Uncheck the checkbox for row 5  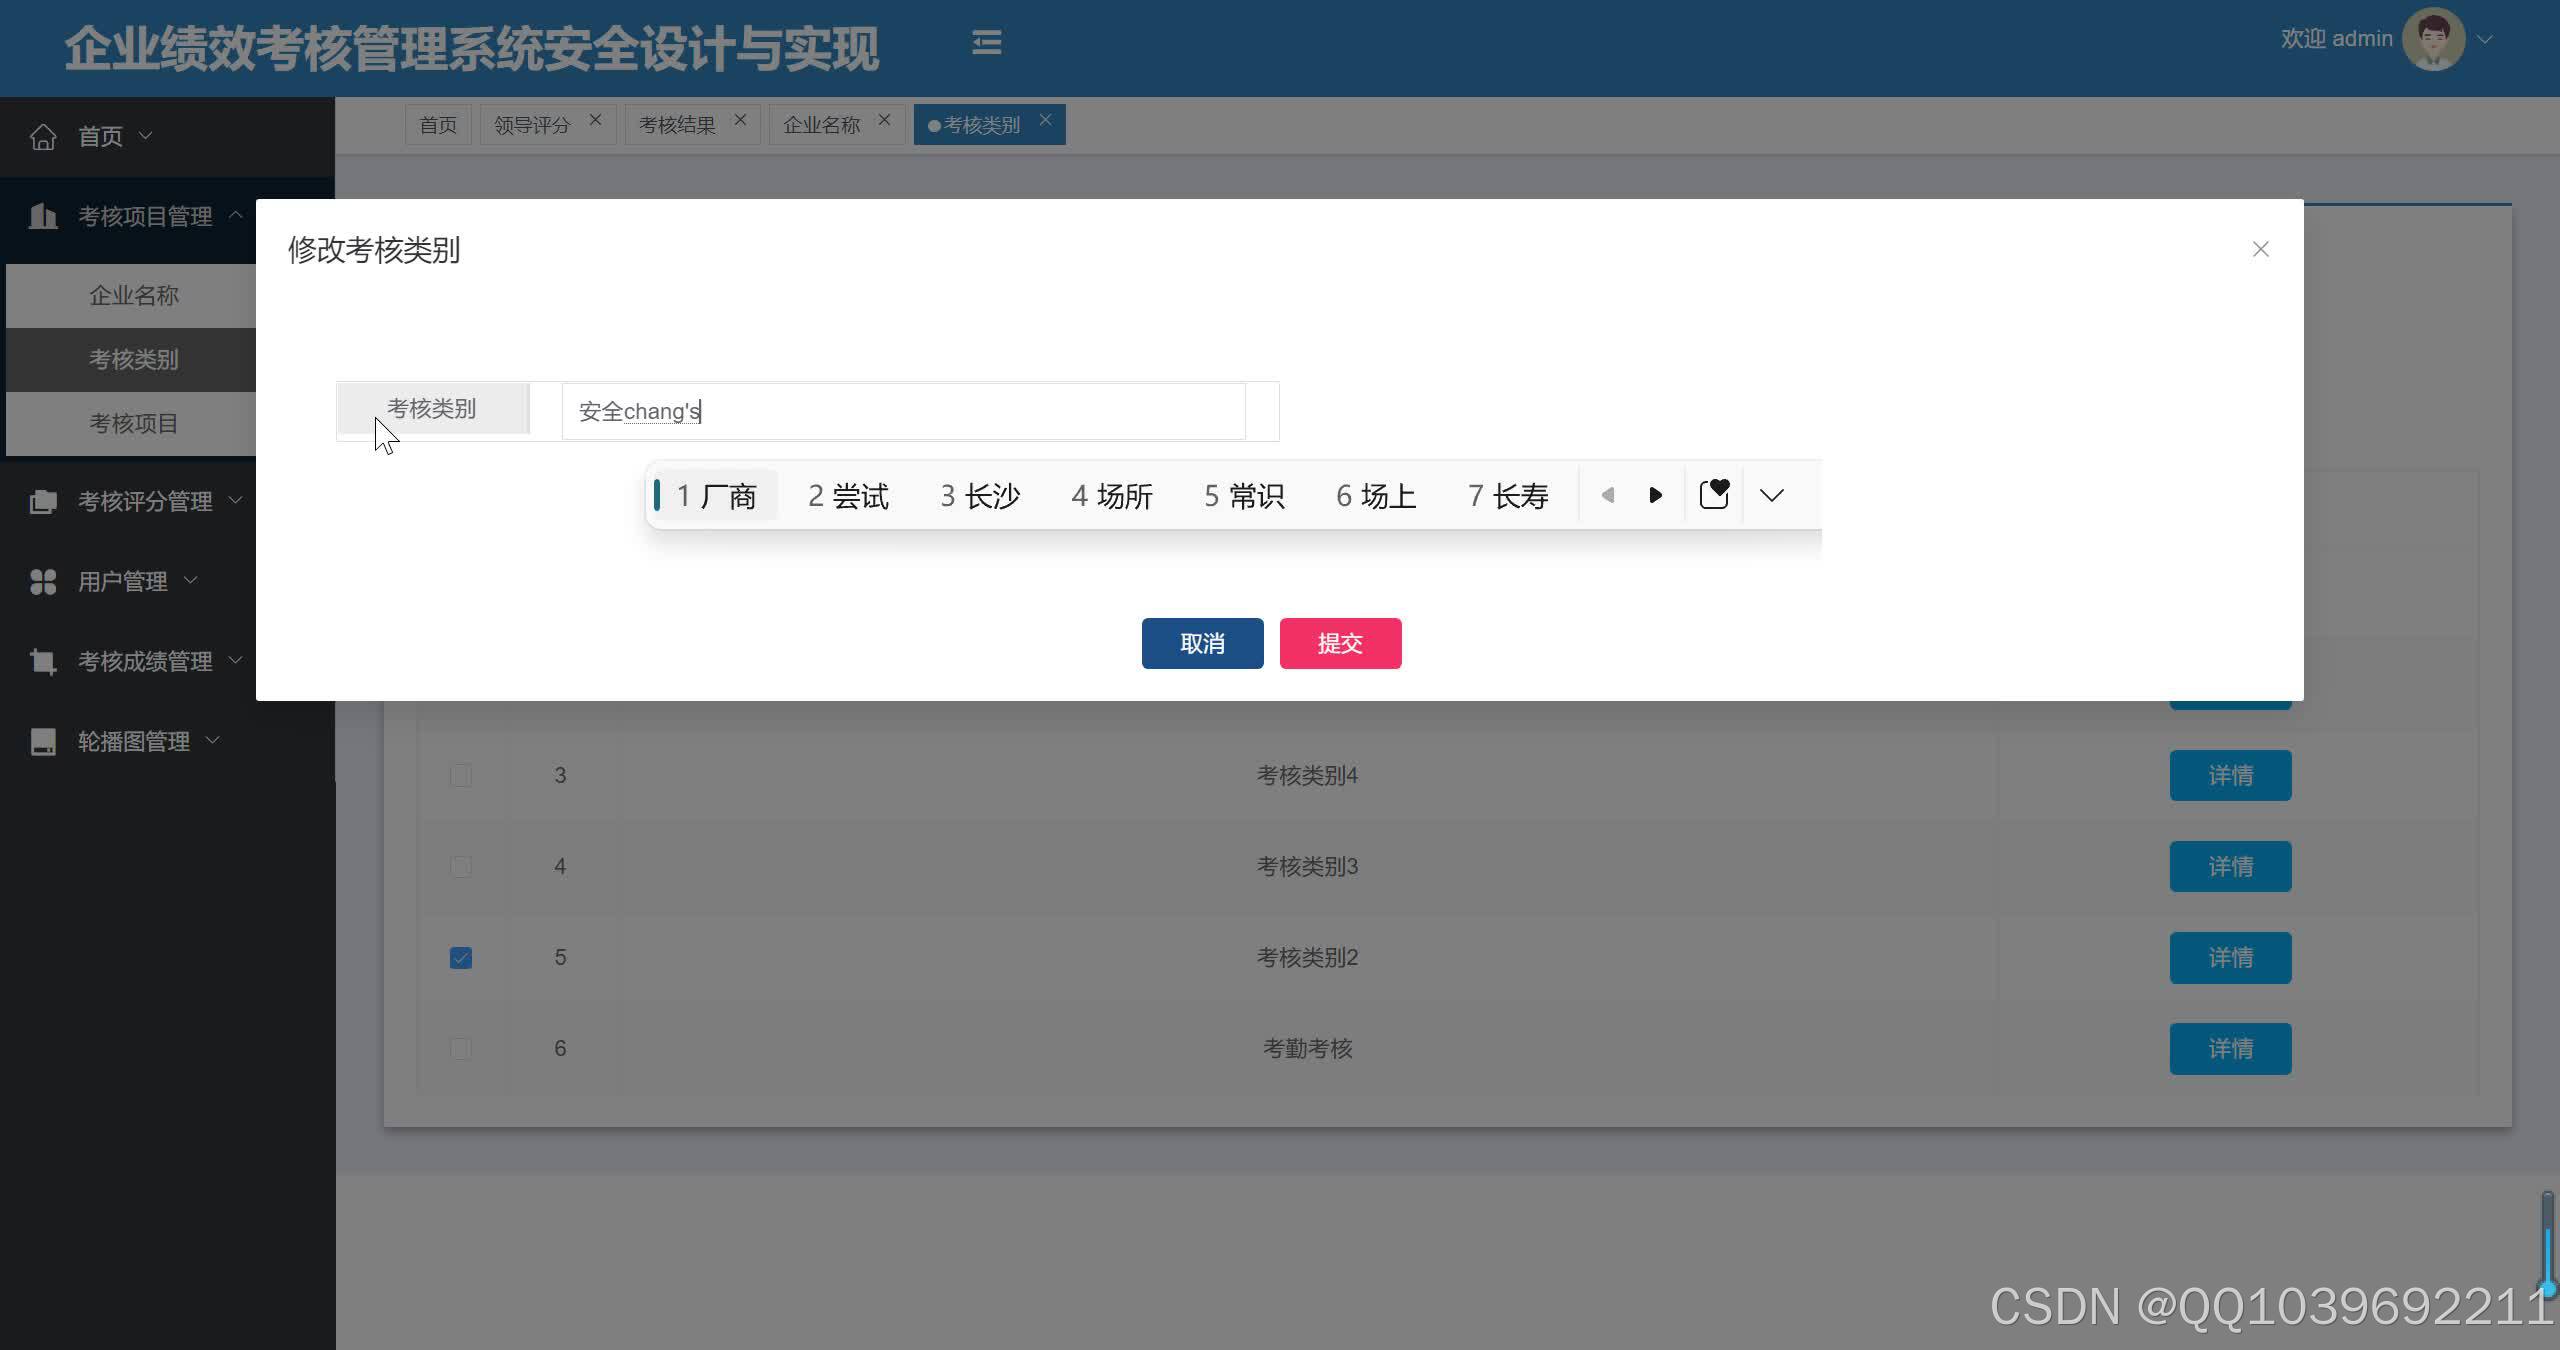point(461,958)
